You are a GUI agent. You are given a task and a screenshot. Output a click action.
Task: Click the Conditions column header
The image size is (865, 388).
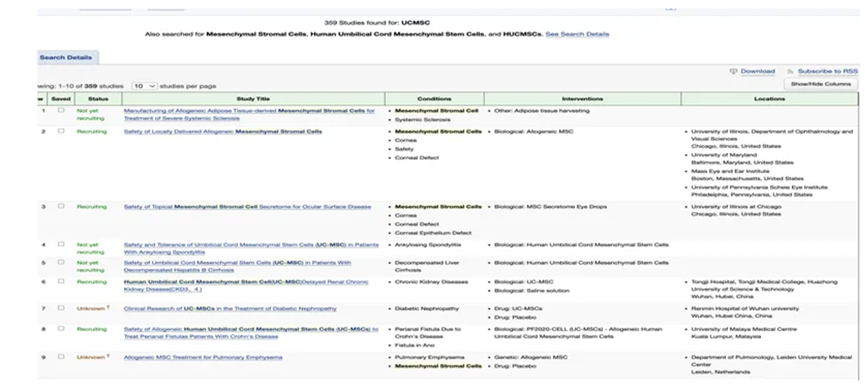click(434, 99)
